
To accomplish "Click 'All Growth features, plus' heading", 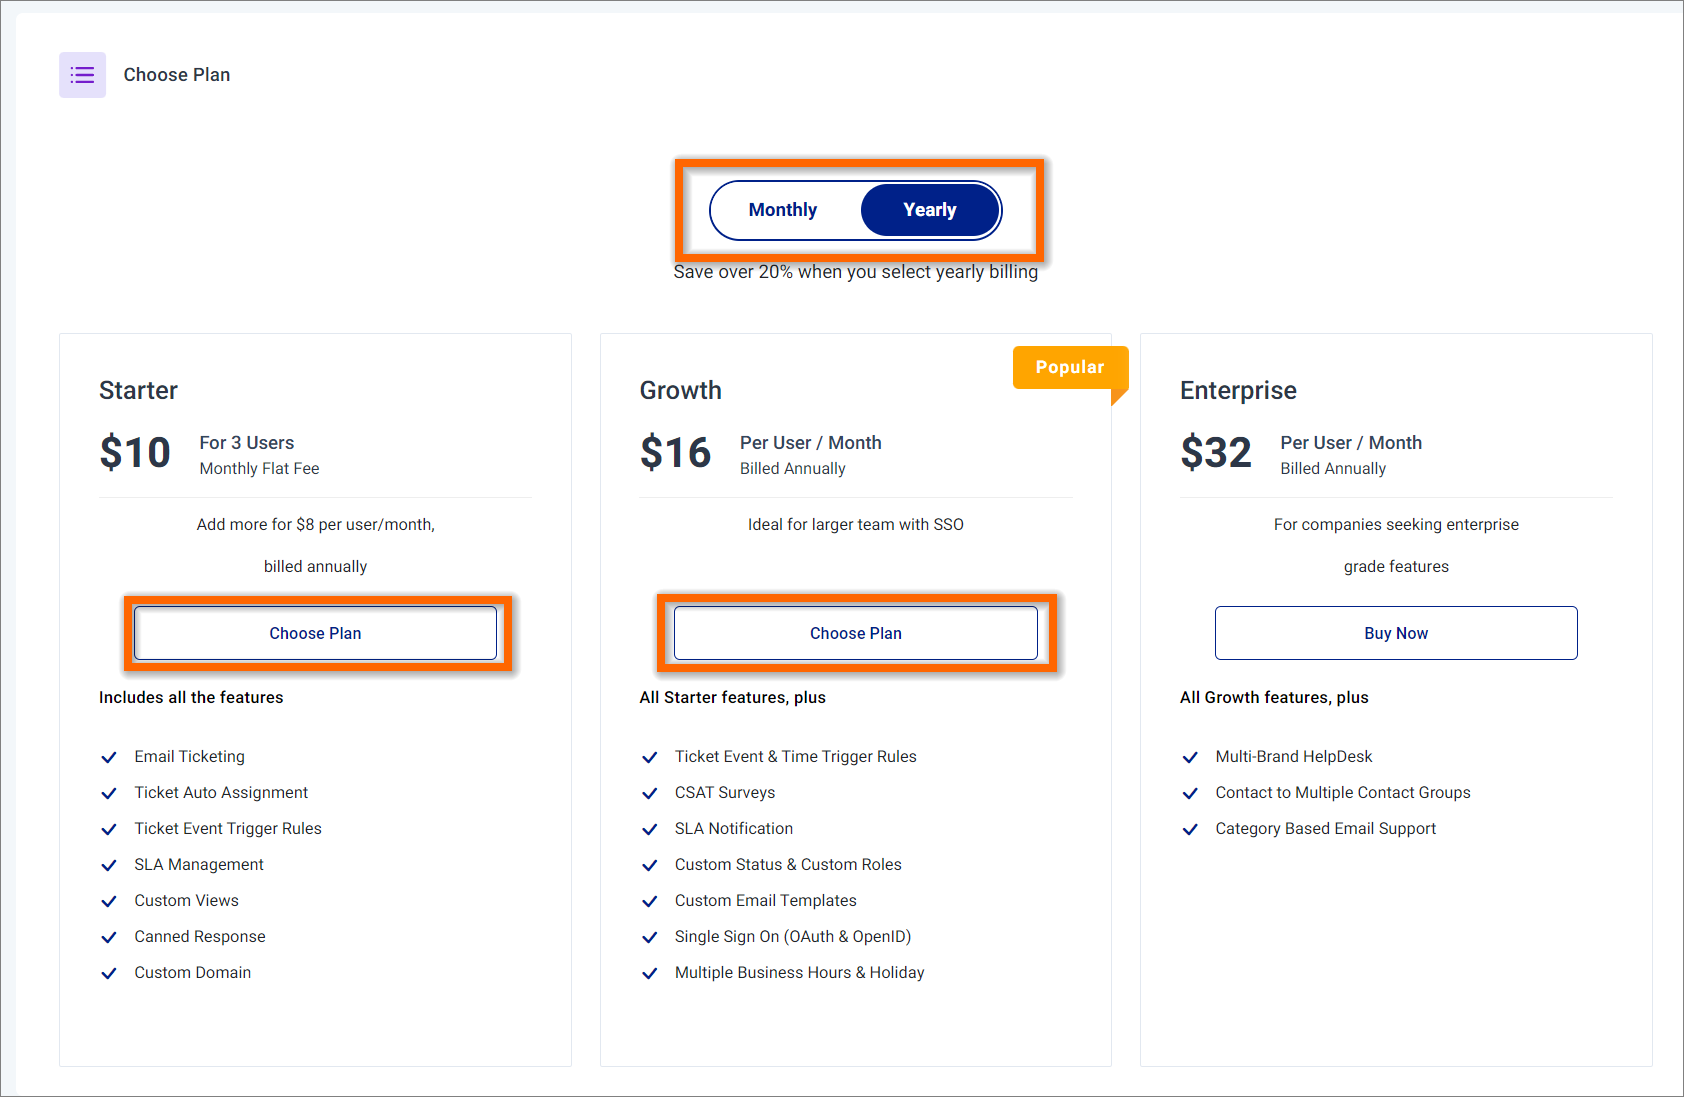I will [x=1274, y=698].
